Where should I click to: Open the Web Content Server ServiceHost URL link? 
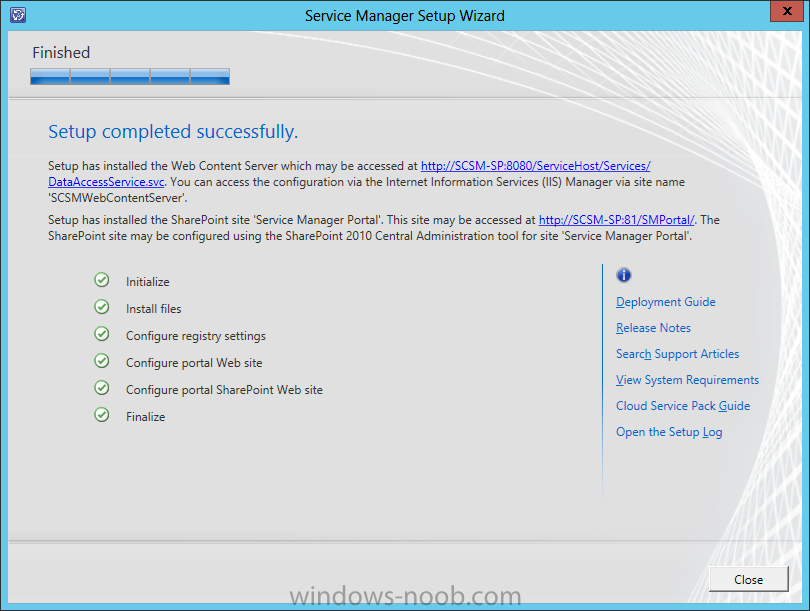[536, 166]
